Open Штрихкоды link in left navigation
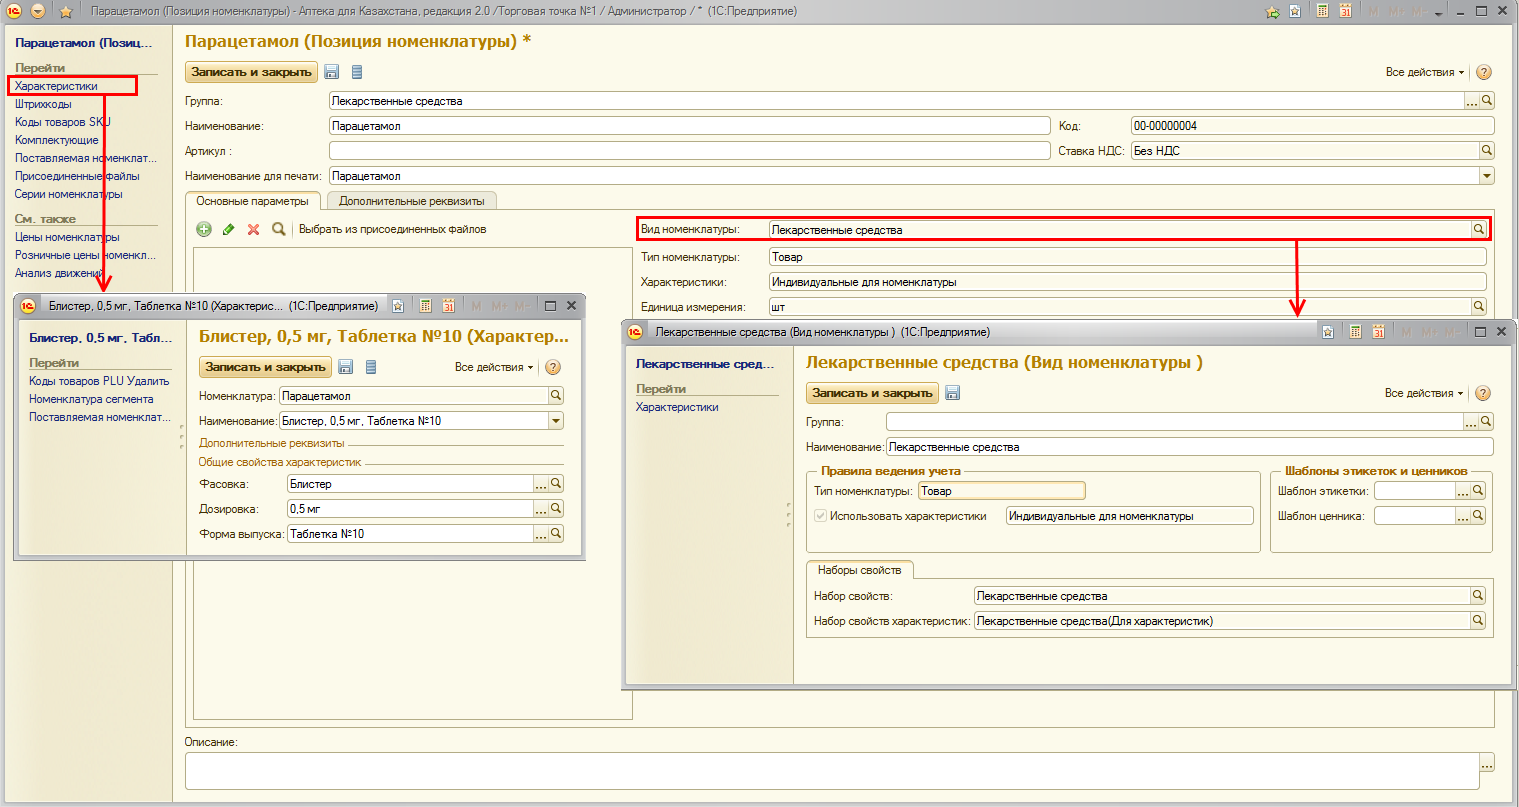Screen dimensions: 1519x807 43,104
